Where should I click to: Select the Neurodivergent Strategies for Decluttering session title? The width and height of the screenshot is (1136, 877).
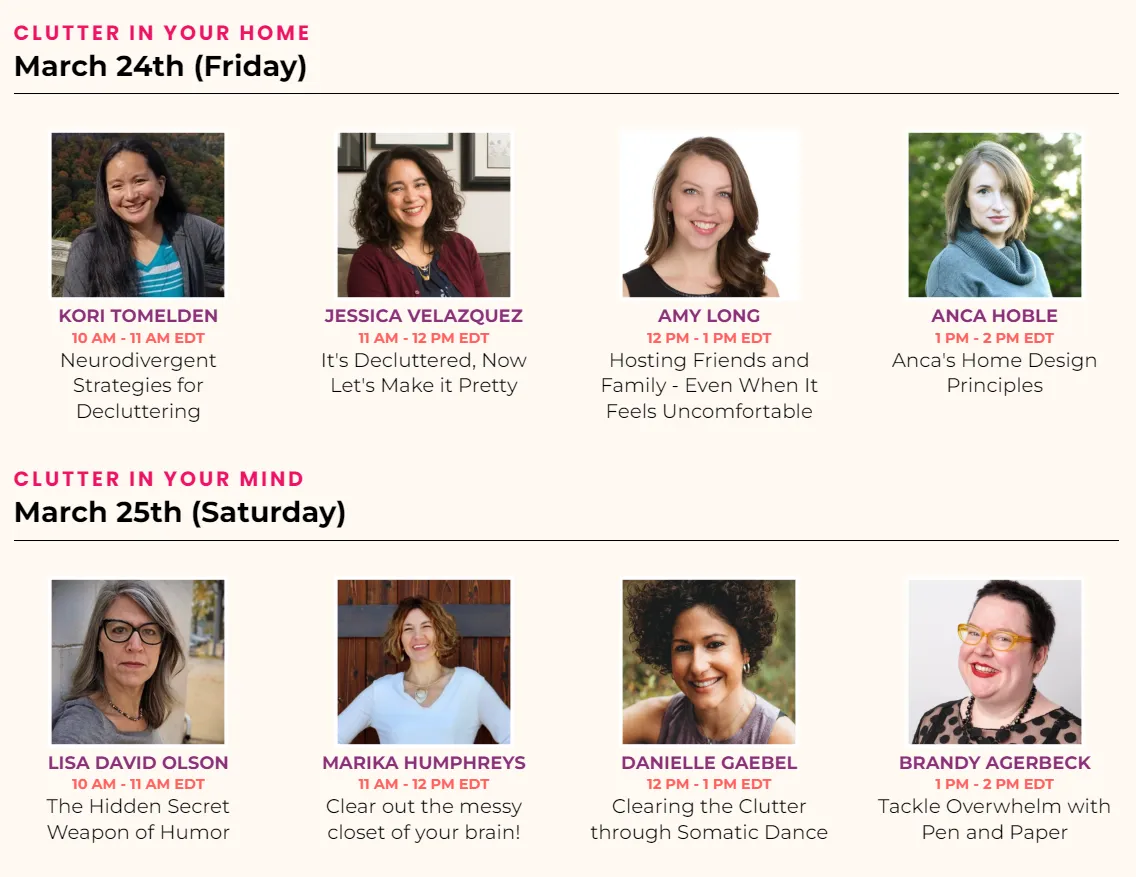[x=138, y=385]
